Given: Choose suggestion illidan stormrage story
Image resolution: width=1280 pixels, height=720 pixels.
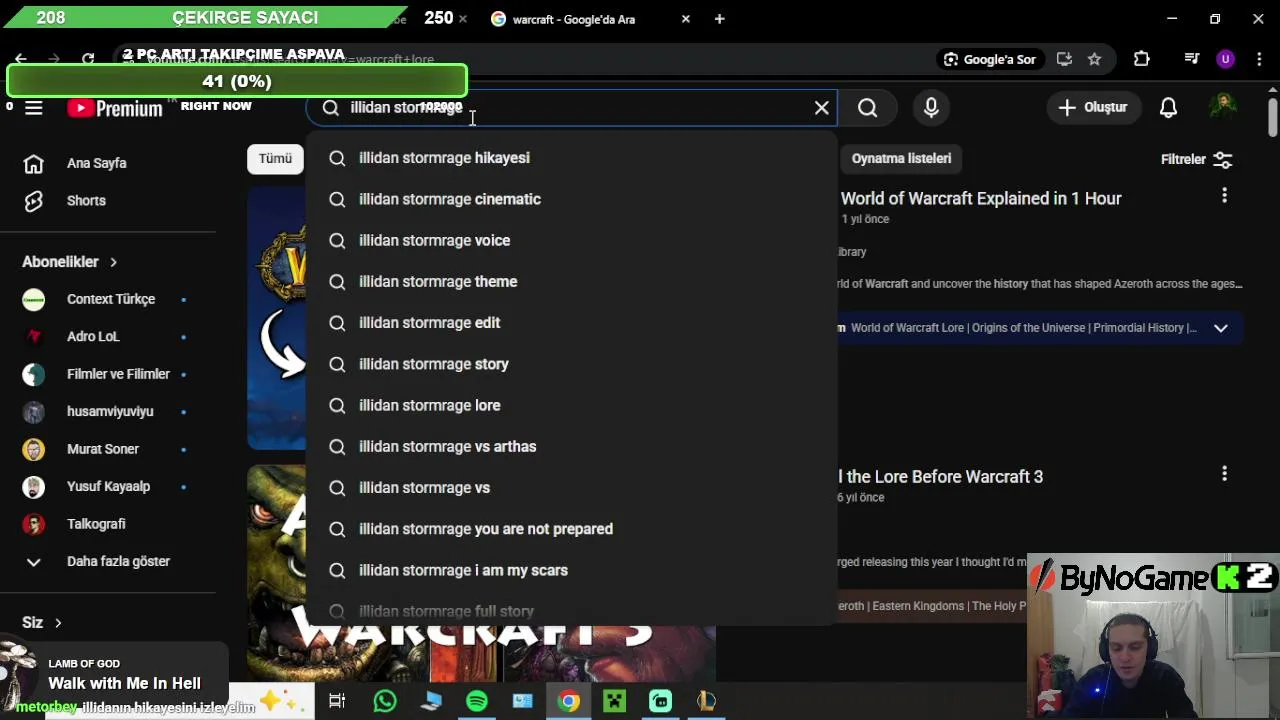Looking at the screenshot, I should pyautogui.click(x=571, y=364).
